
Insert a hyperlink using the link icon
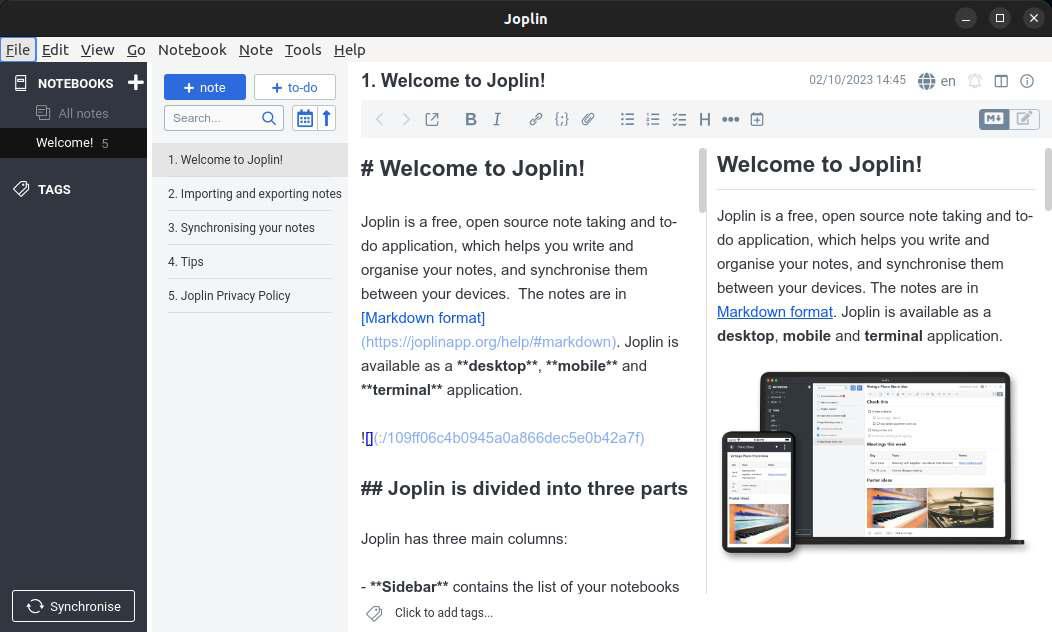(535, 119)
